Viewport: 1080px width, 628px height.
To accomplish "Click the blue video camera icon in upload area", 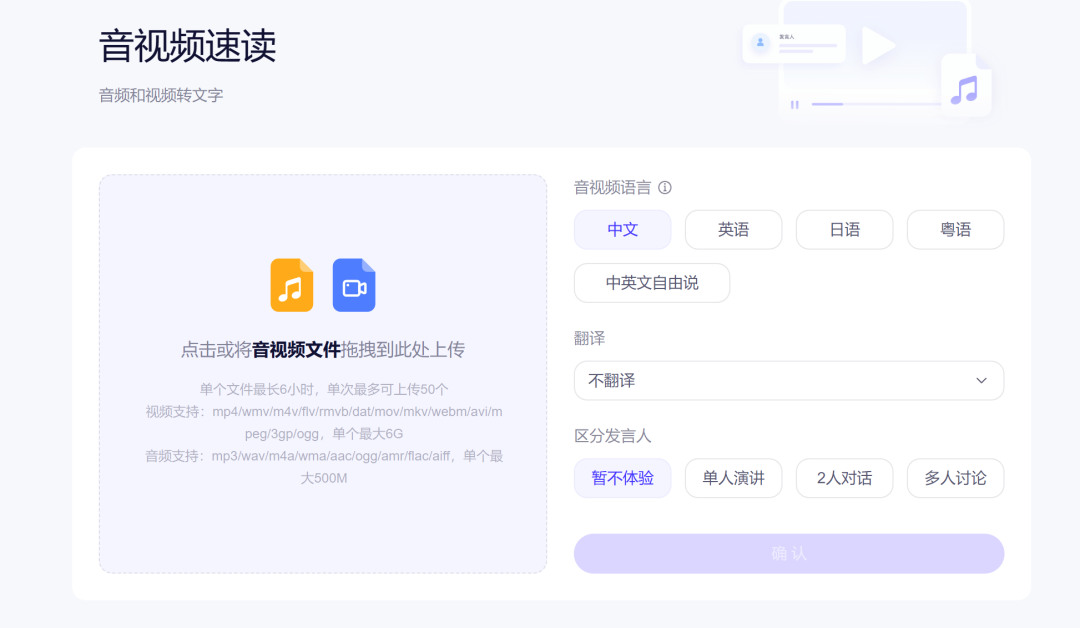I will point(354,285).
